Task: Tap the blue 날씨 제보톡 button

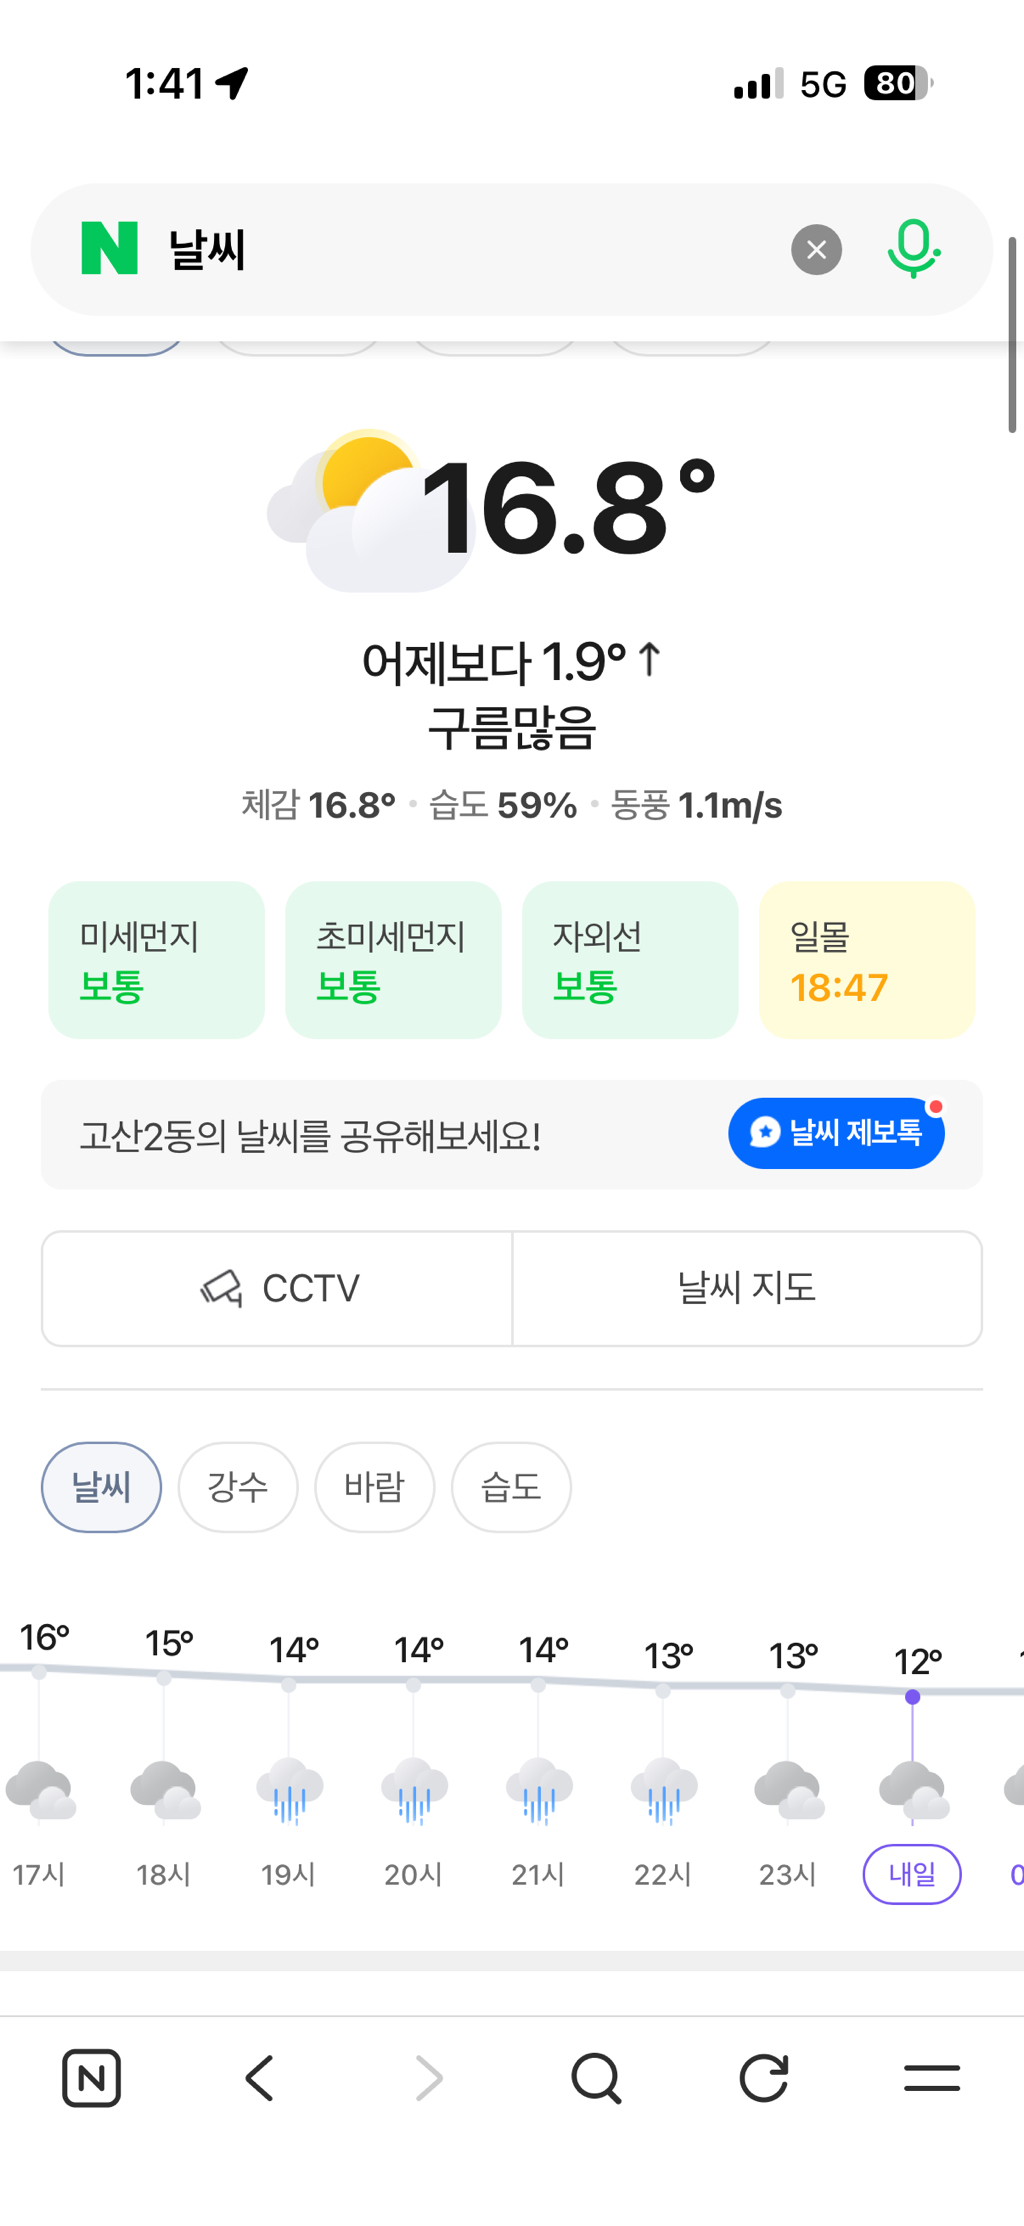Action: coord(836,1133)
